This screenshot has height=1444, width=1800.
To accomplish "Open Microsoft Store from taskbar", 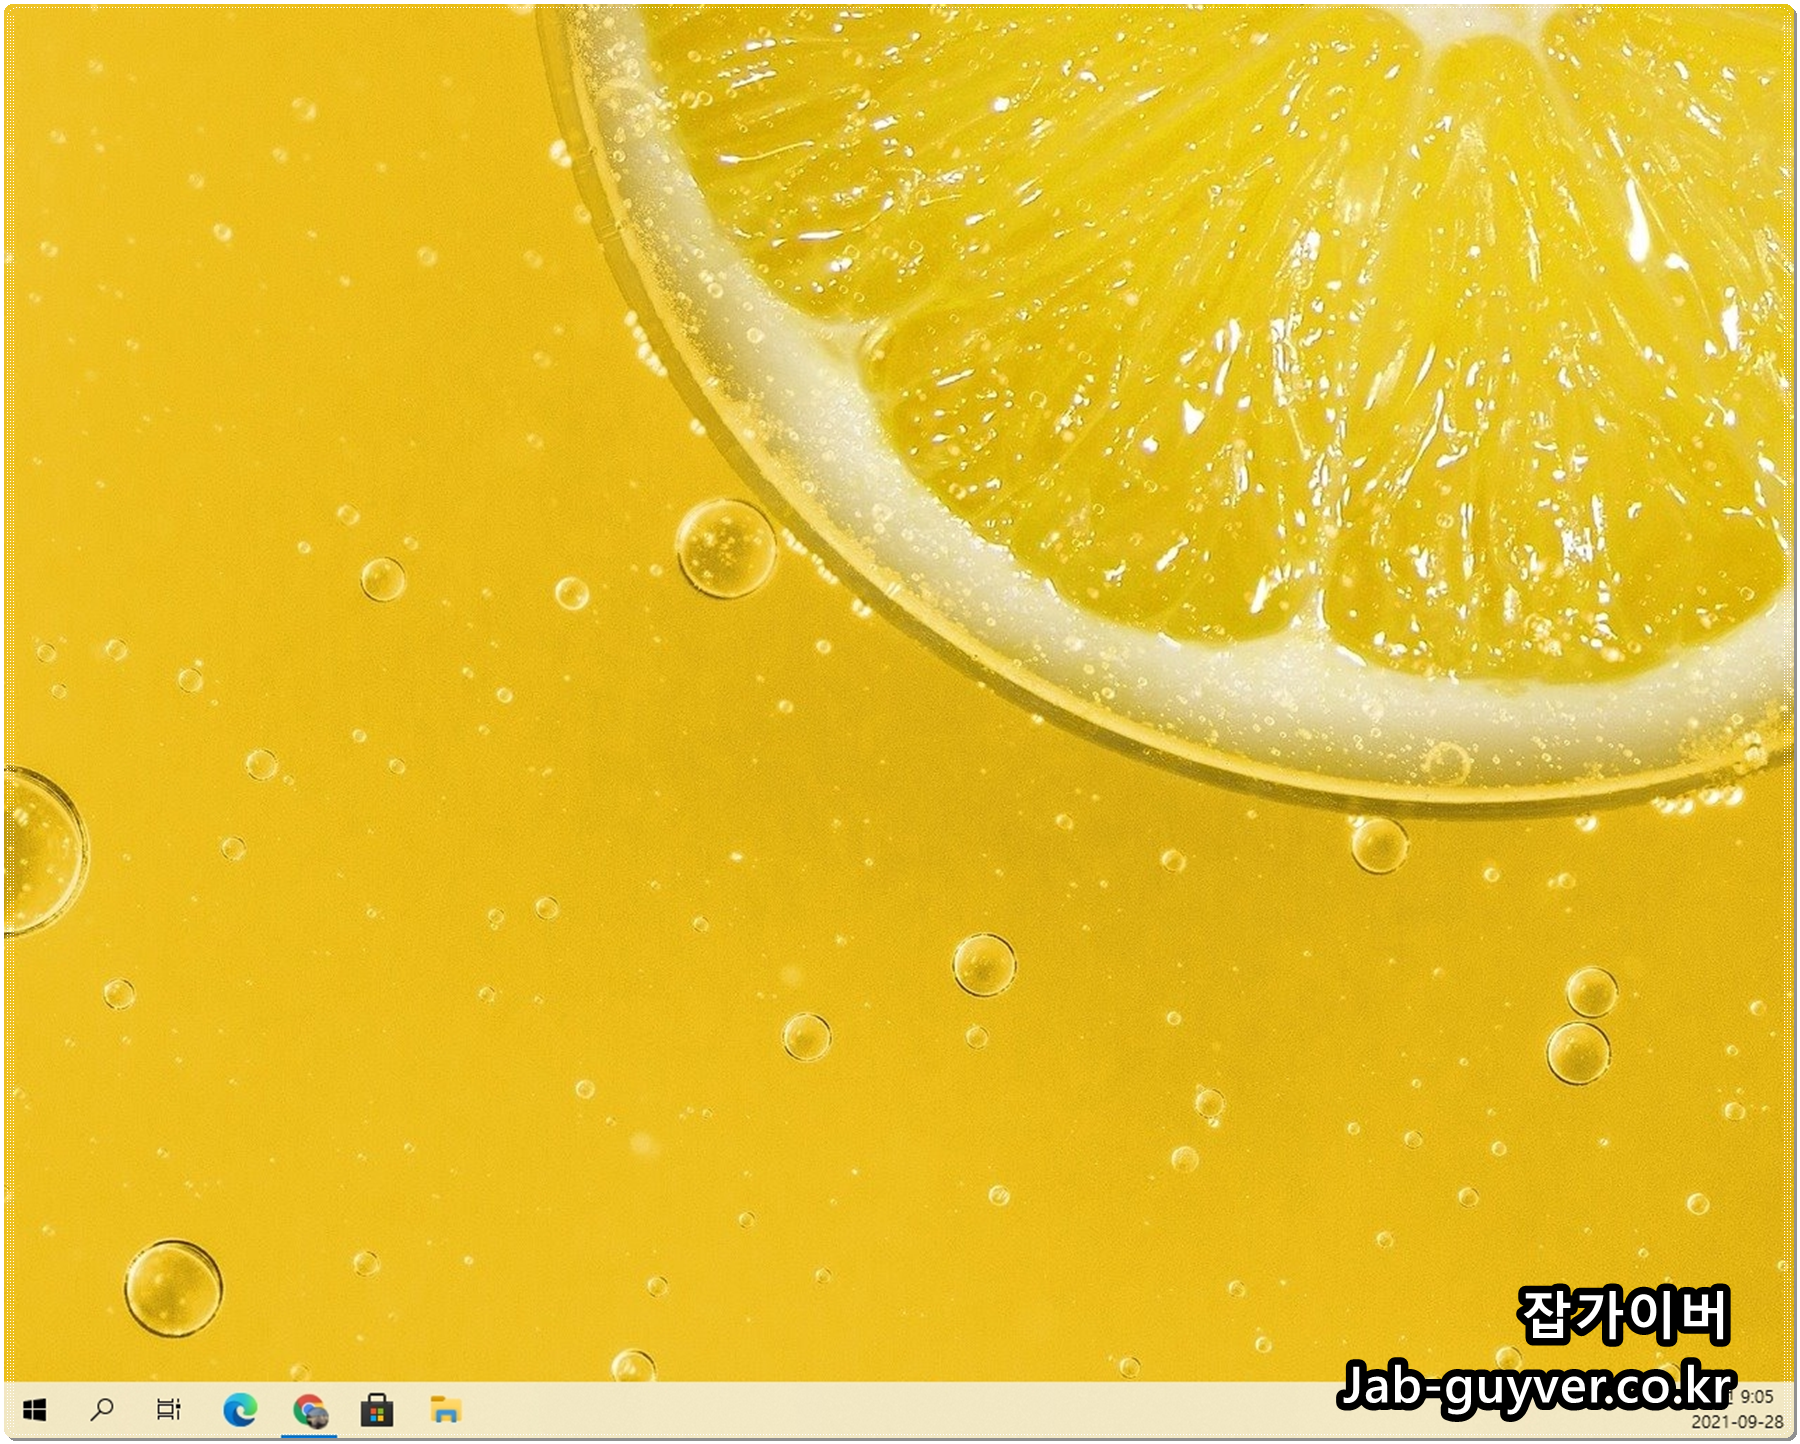I will [x=377, y=1410].
